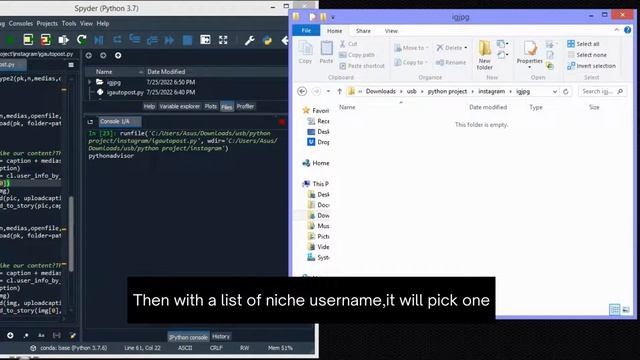Image resolution: width=640 pixels, height=360 pixels.
Task: Collapse the Explorer ribbon with chevron
Action: [616, 30]
